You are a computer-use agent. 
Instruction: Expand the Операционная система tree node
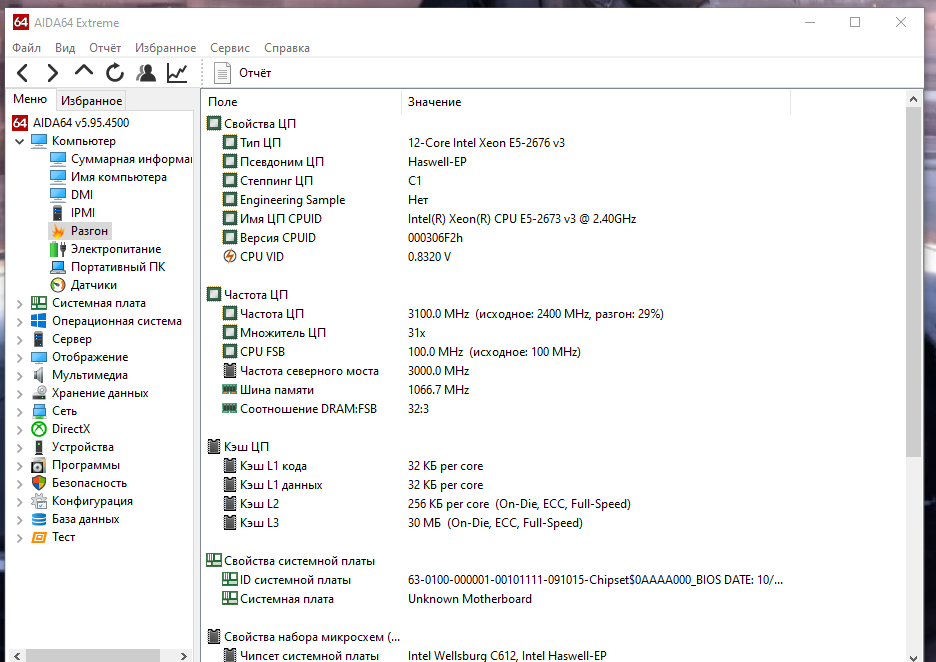click(x=19, y=322)
